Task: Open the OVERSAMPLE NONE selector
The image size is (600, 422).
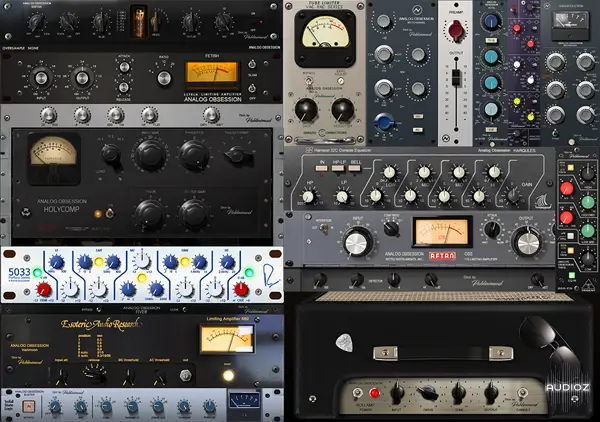Action: coord(20,48)
